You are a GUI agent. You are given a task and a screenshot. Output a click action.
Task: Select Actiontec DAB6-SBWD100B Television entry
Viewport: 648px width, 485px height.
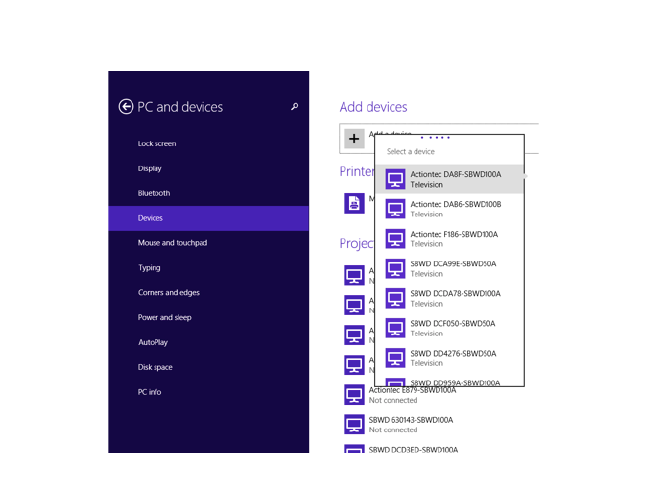[x=449, y=209]
